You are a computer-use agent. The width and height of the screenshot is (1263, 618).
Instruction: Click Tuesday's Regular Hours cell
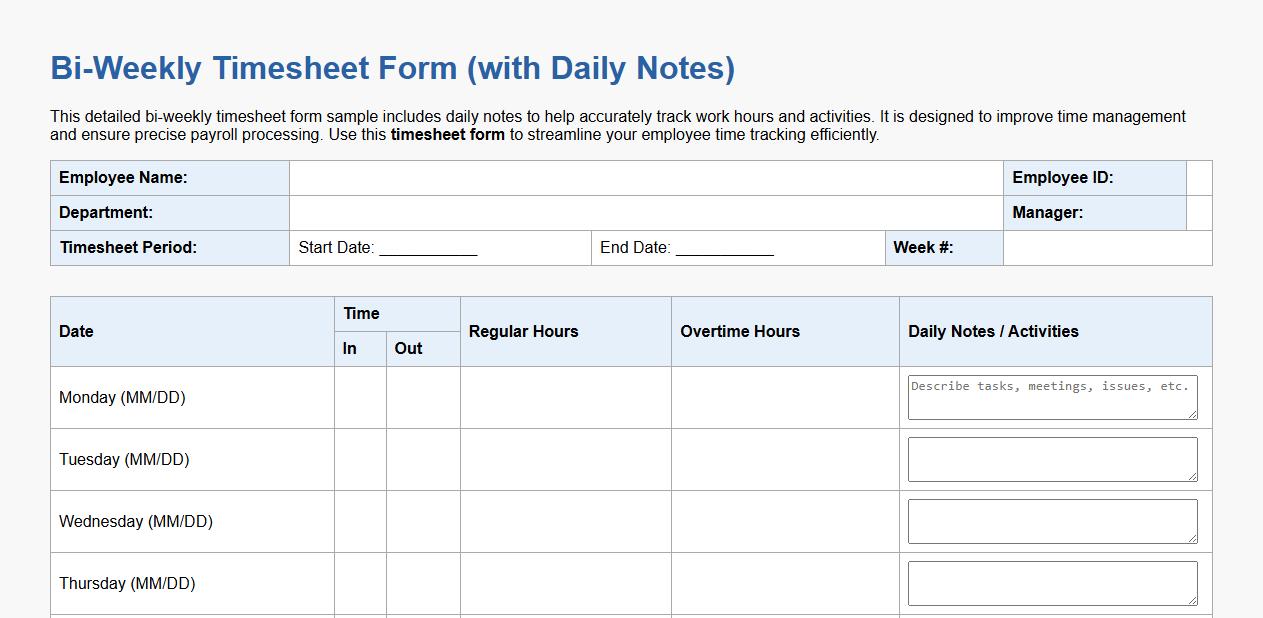(x=565, y=459)
